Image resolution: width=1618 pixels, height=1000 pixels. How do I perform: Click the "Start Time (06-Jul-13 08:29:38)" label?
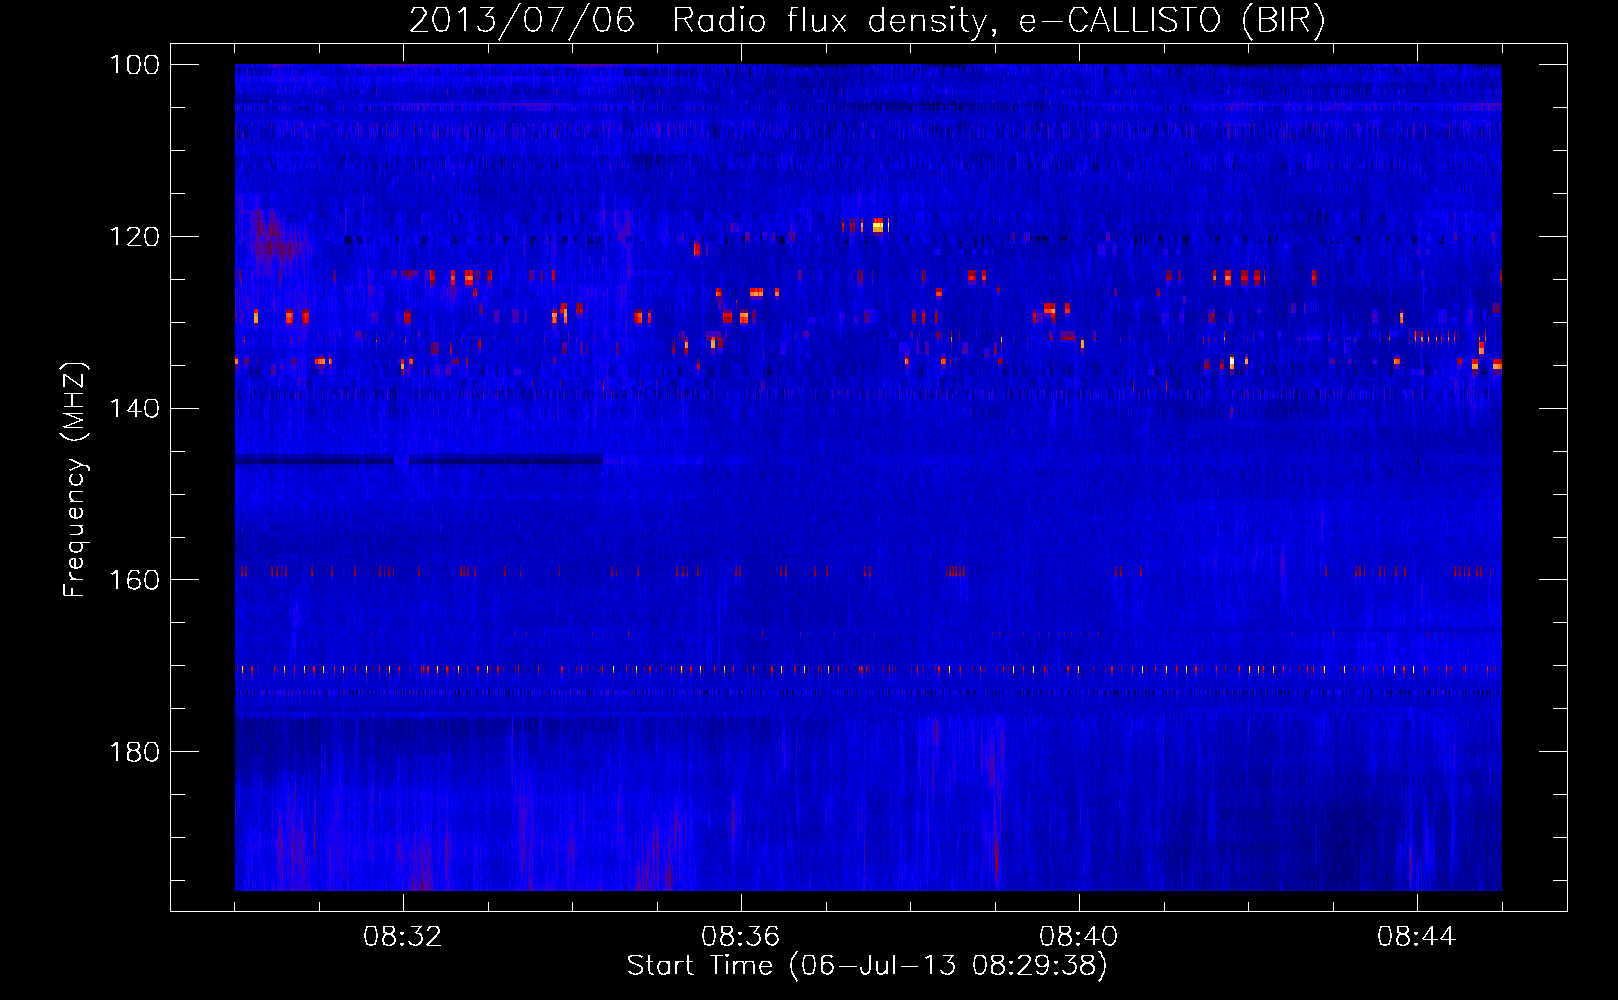pos(867,966)
